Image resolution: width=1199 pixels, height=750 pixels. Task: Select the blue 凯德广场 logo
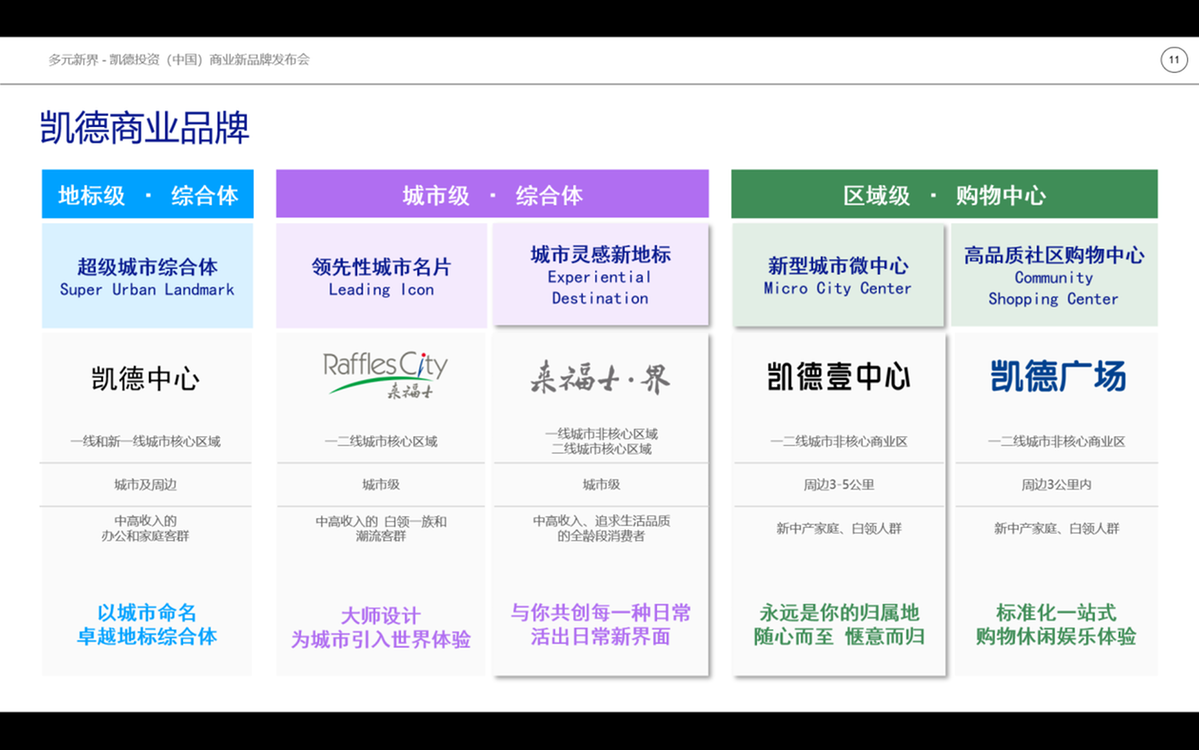[1057, 377]
